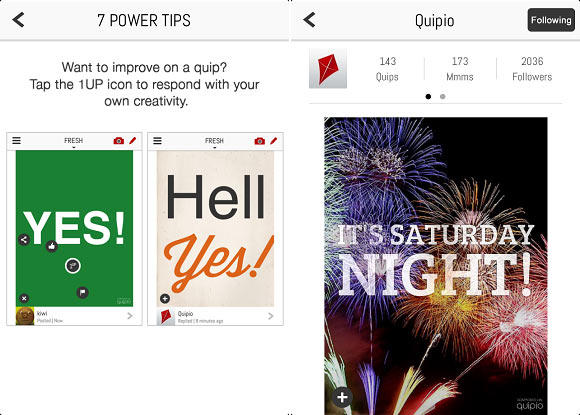This screenshot has width=580, height=415.
Task: Open the 2036 Followers list
Action: pyautogui.click(x=532, y=69)
